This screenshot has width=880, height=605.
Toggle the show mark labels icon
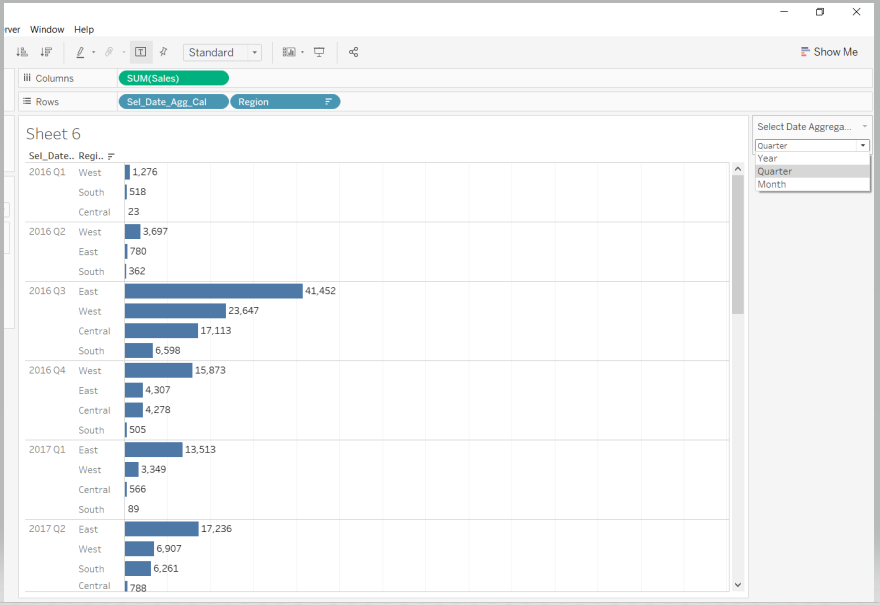pyautogui.click(x=140, y=52)
